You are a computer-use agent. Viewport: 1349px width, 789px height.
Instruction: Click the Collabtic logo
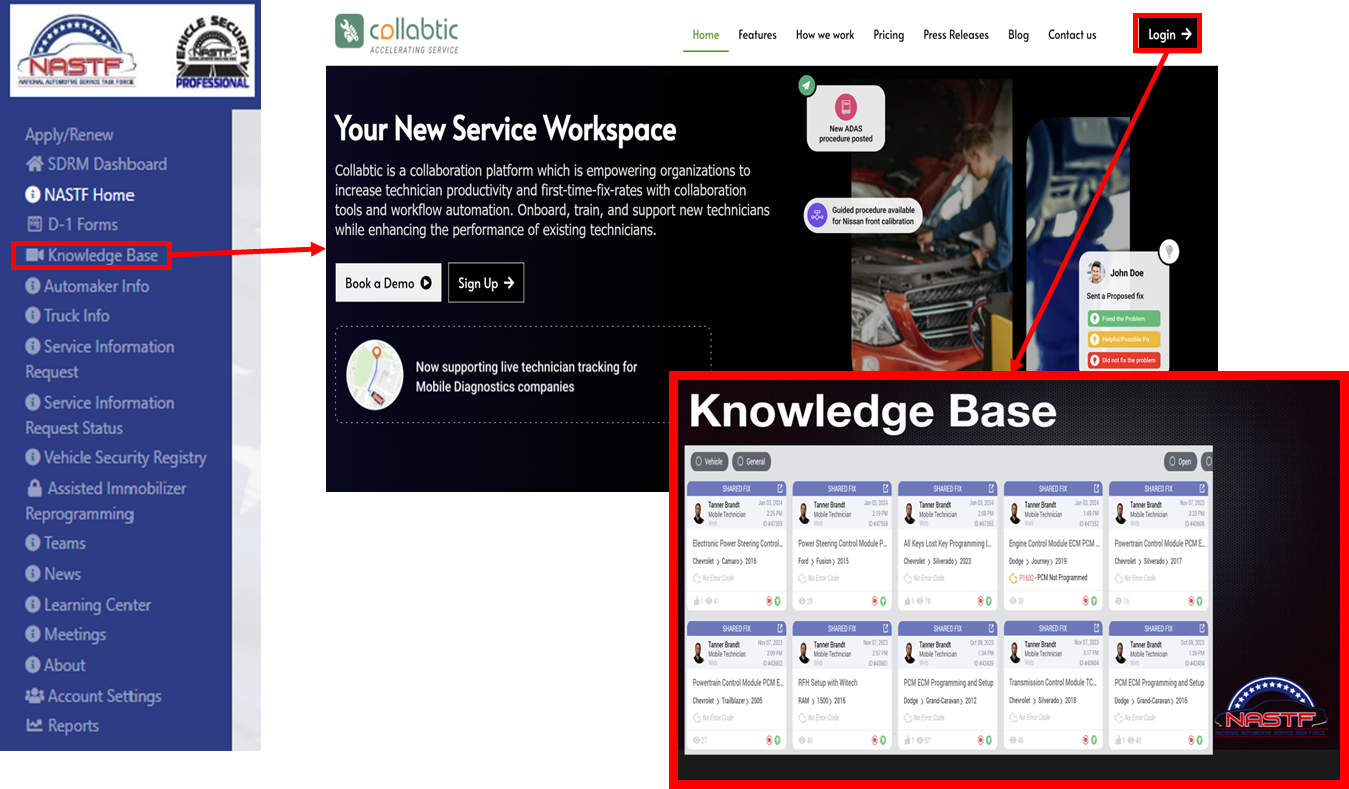point(397,33)
